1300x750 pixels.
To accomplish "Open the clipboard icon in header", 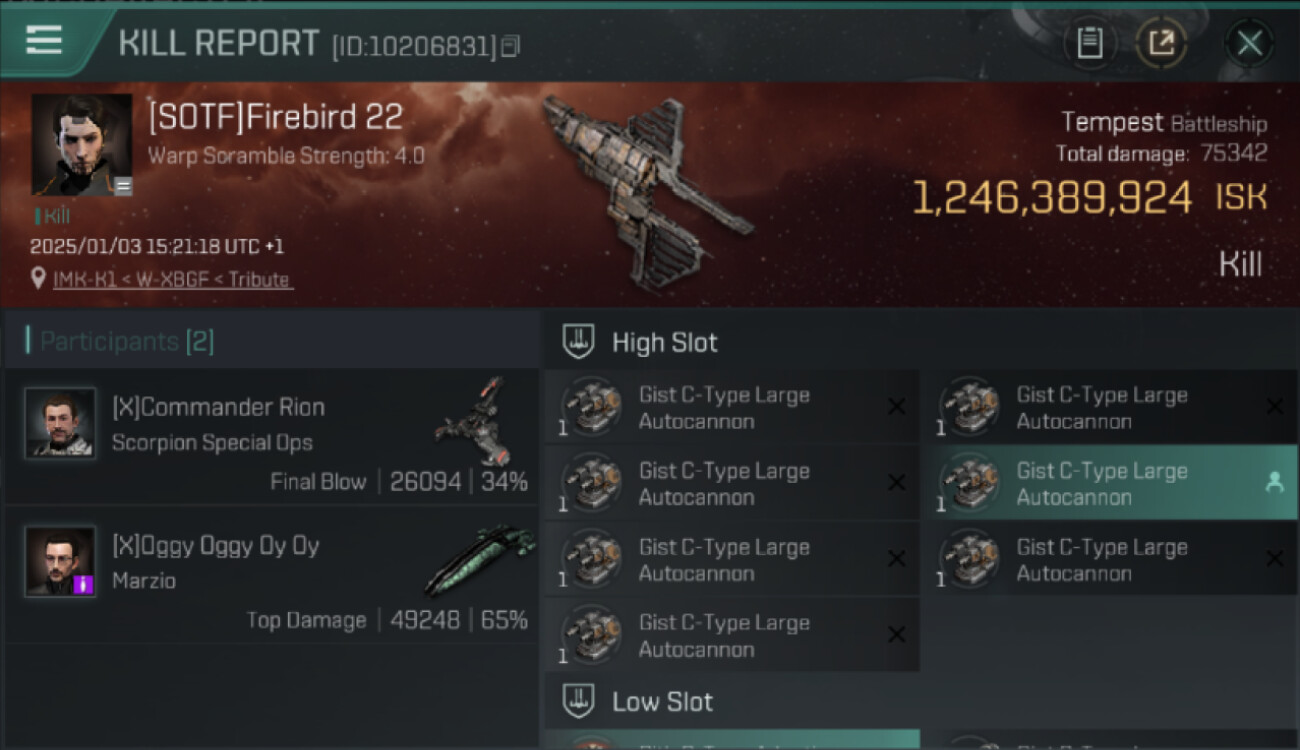I will click(x=1090, y=43).
